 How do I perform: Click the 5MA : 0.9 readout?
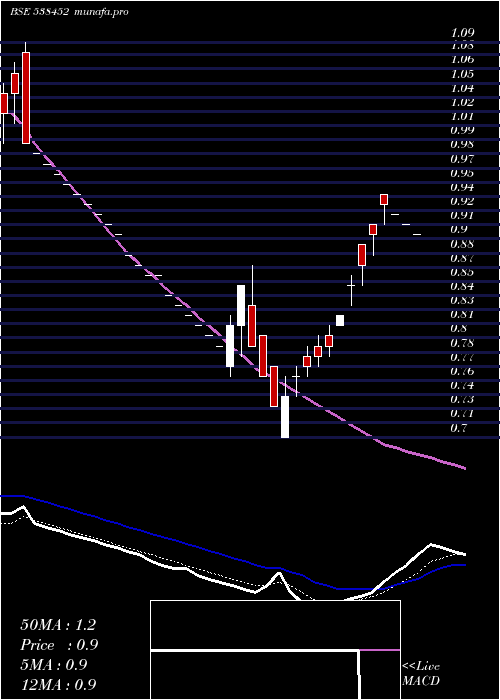click(54, 665)
